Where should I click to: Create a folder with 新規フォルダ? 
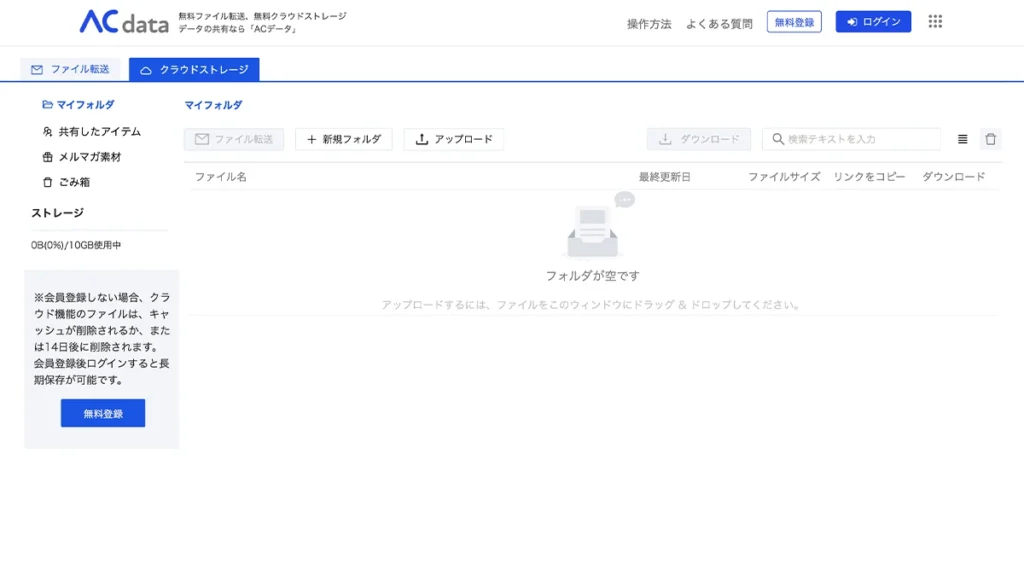tap(344, 139)
